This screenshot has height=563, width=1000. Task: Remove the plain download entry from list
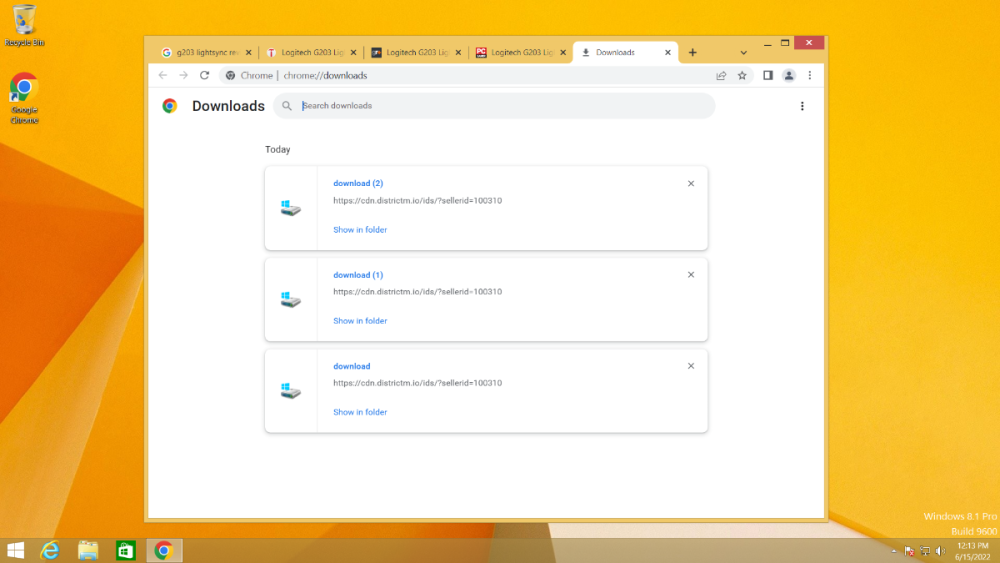pyautogui.click(x=691, y=366)
